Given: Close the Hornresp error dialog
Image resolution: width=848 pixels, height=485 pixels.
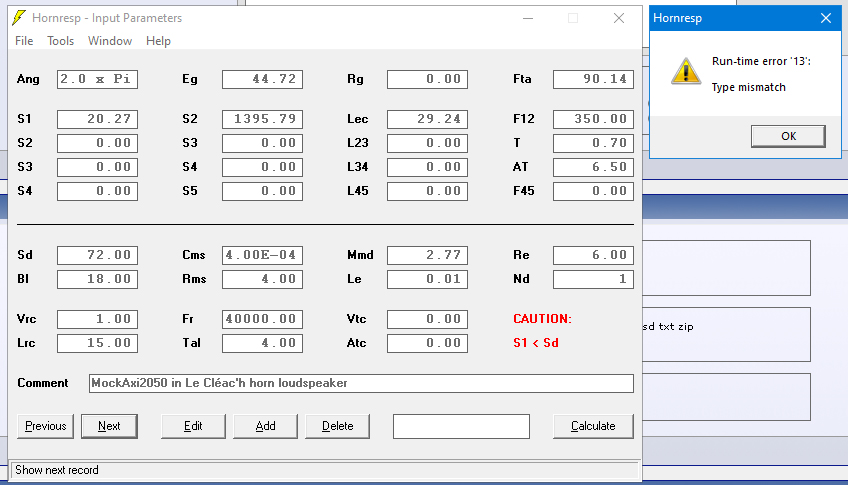Looking at the screenshot, I should tap(826, 18).
